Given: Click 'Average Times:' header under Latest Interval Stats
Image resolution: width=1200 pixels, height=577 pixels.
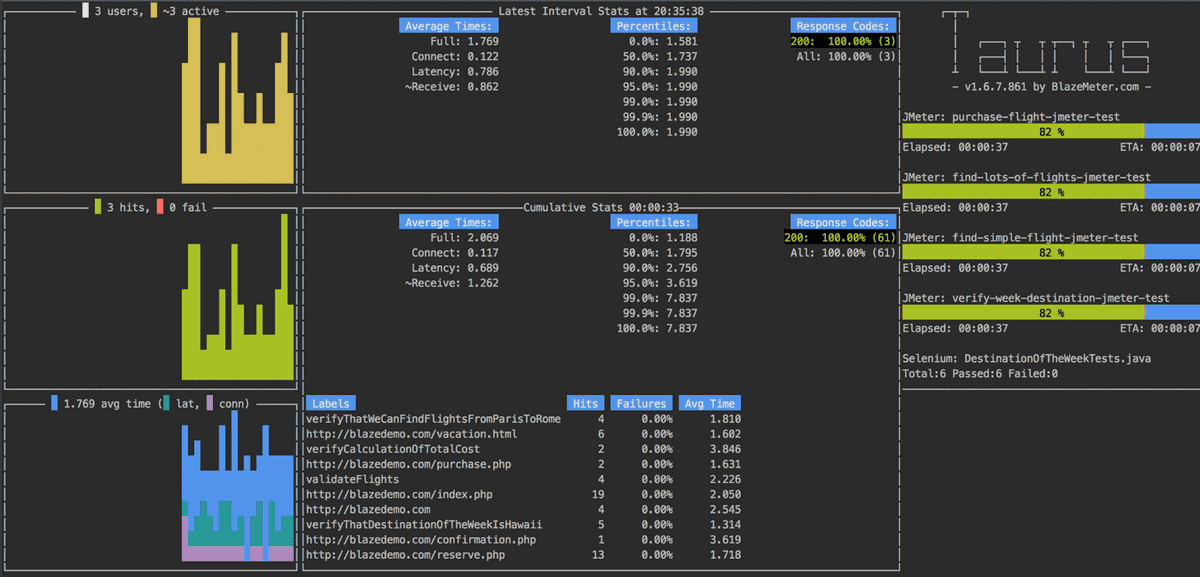Looking at the screenshot, I should pos(448,26).
